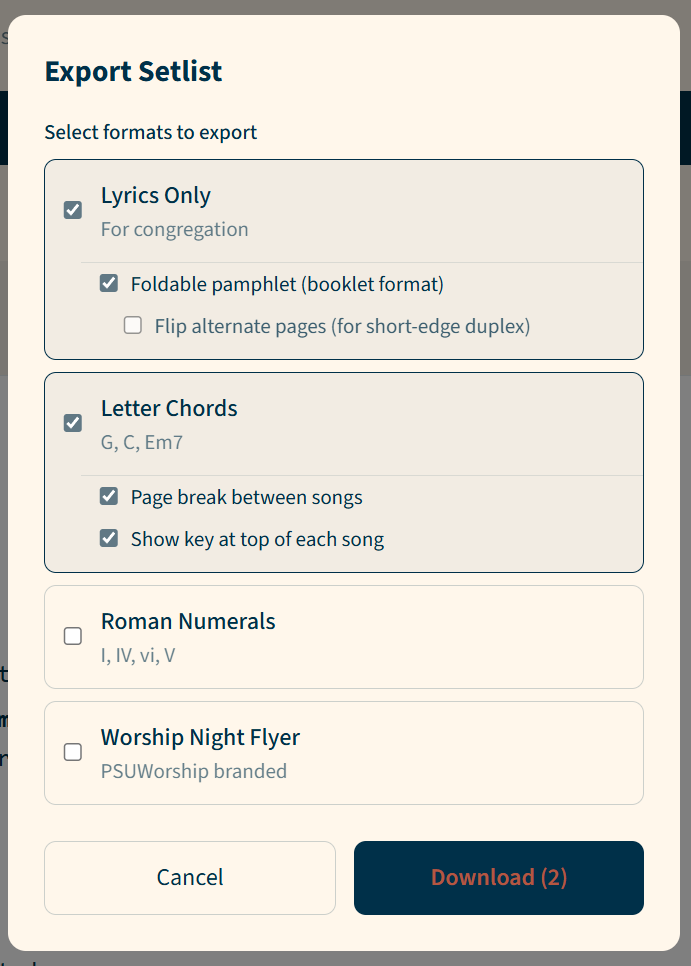
Task: Select the "Roman Numerals" title text
Action: click(188, 622)
